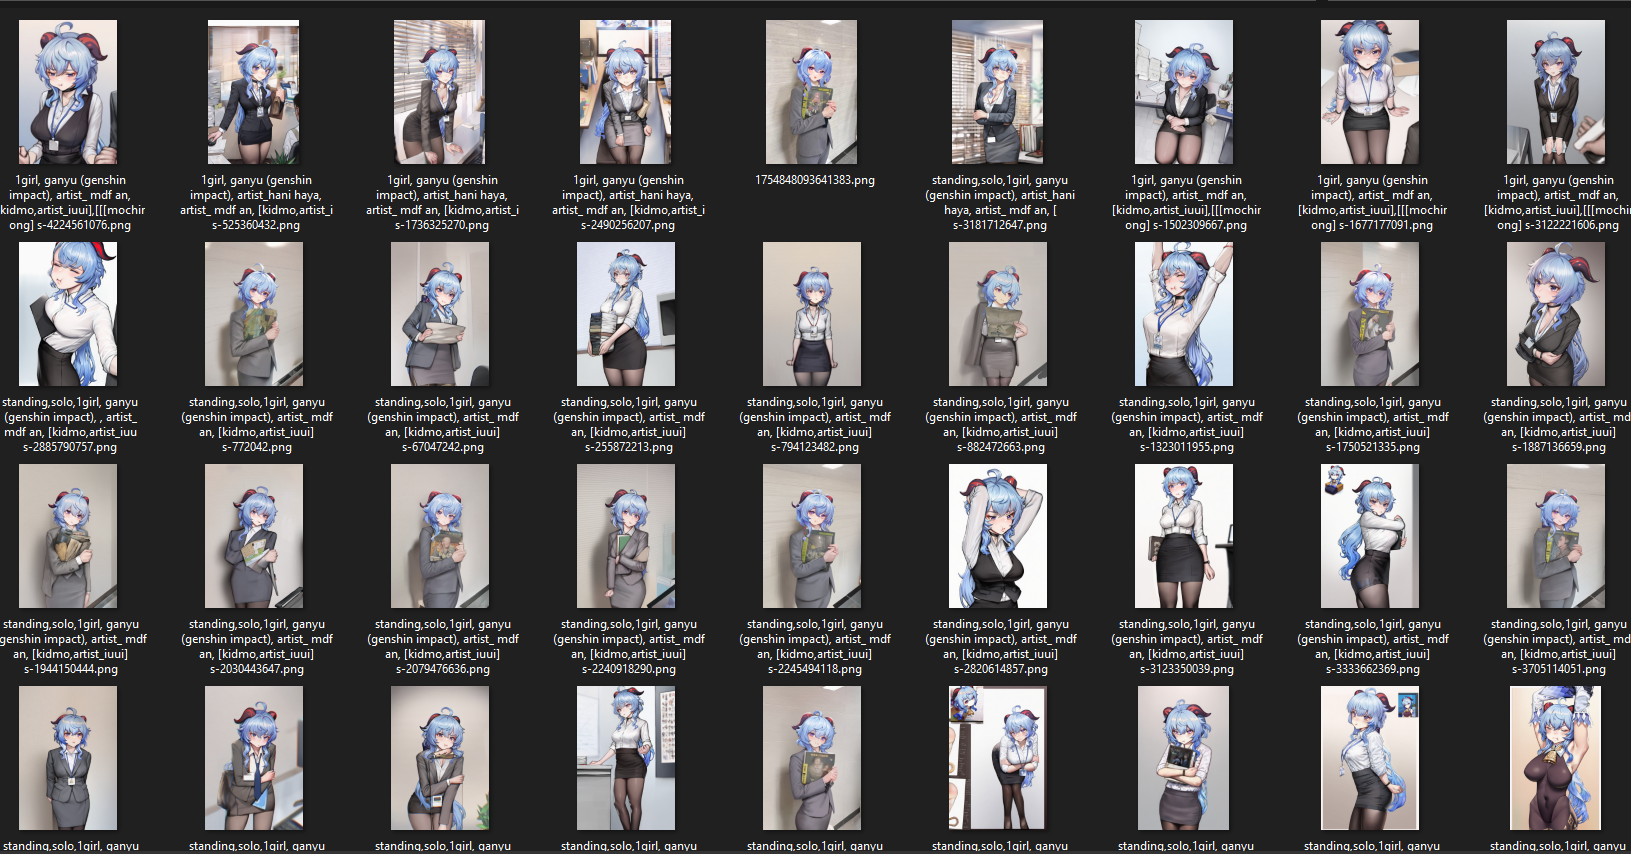Select thumbnail of file s-255872213.png

tap(626, 314)
